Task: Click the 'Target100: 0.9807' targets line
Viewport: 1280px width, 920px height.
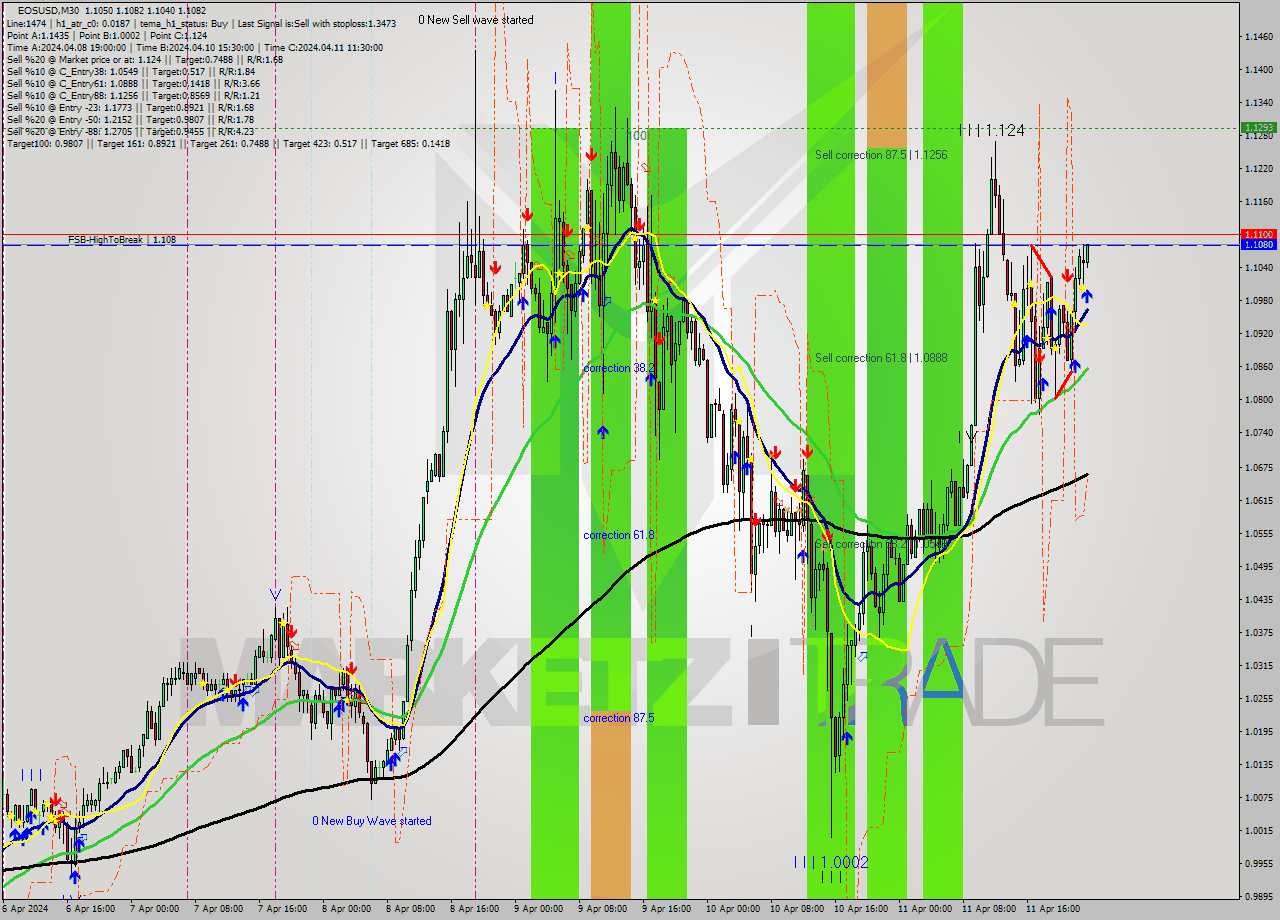Action: [228, 143]
